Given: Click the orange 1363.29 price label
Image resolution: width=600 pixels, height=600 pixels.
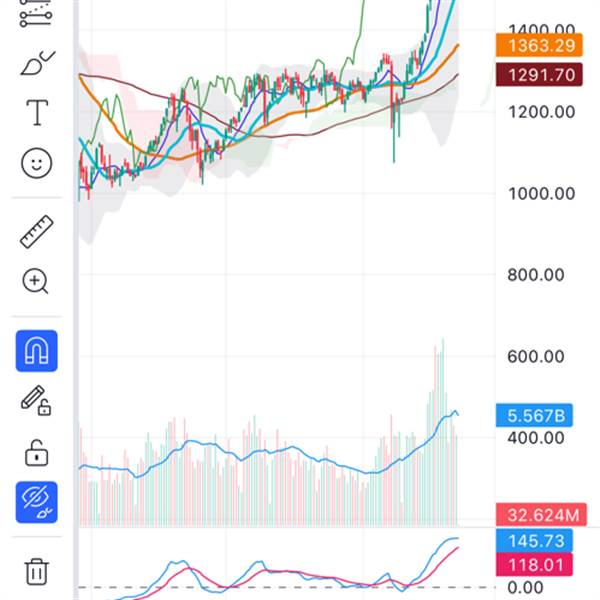Looking at the screenshot, I should pos(539,45).
